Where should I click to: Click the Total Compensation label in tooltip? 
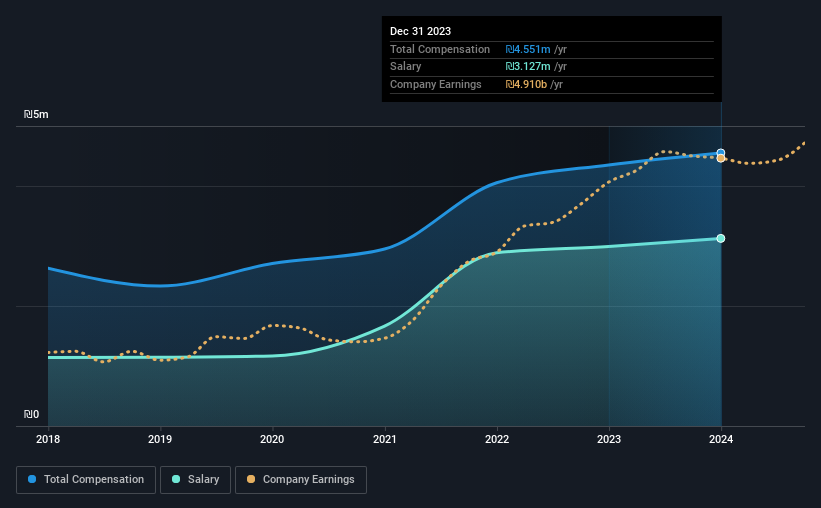coord(440,49)
